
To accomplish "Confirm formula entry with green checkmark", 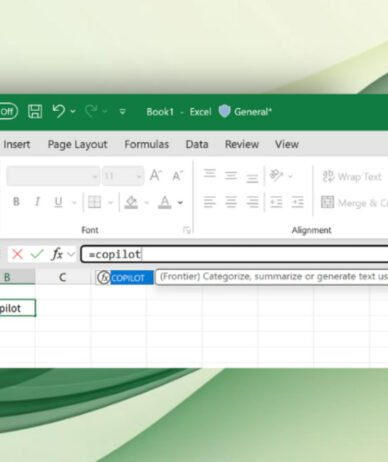I will (x=37, y=254).
